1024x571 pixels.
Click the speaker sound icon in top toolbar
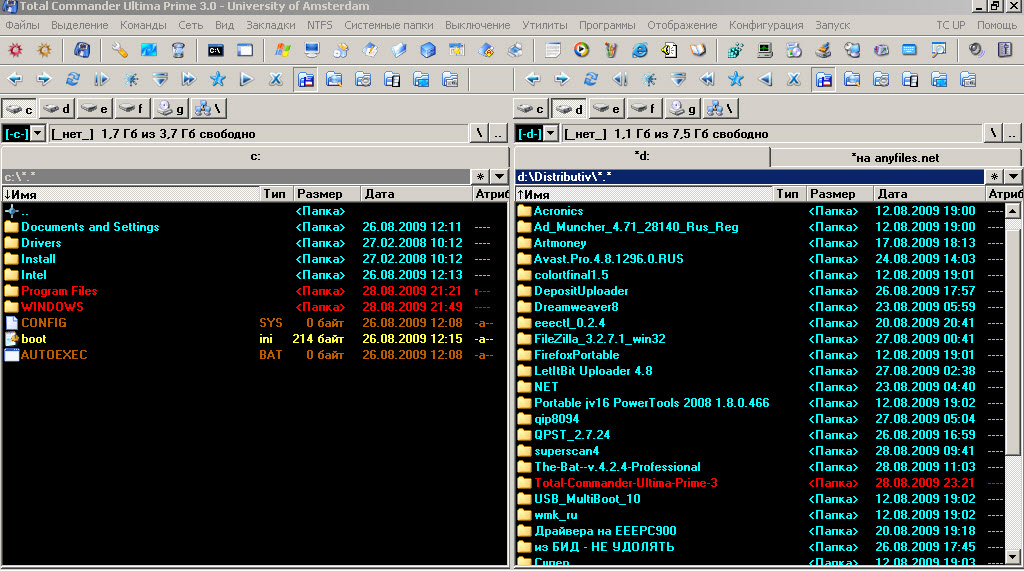point(976,50)
